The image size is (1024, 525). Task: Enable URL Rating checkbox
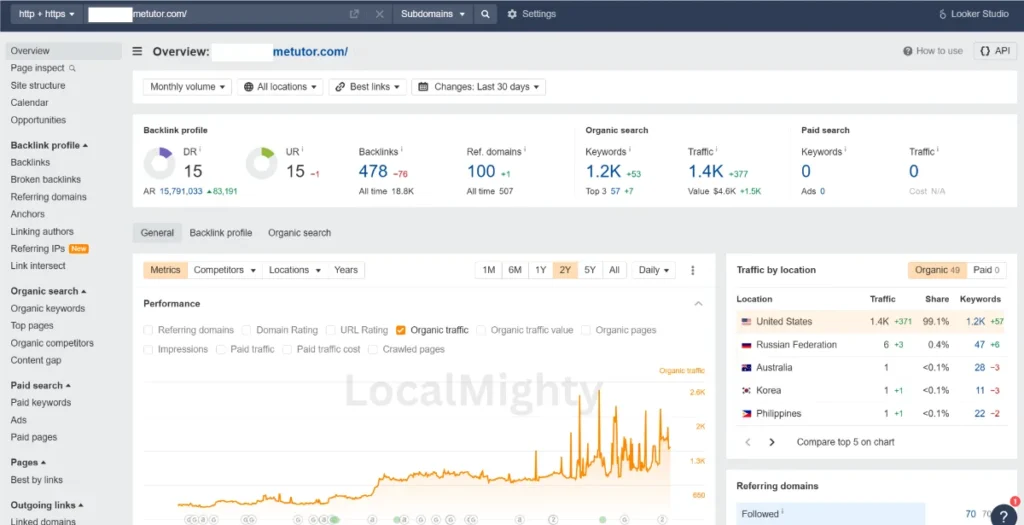click(x=331, y=330)
